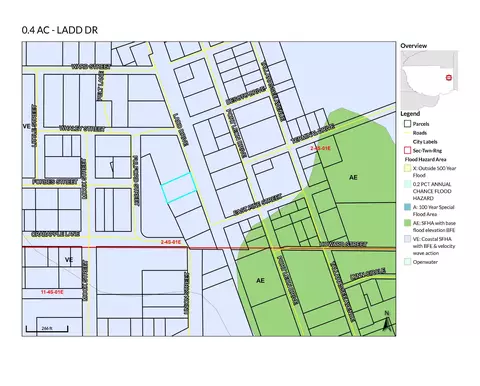Click the AE label under red 2-4S-01E text
Image resolution: width=480 pixels, height=386 pixels.
(353, 178)
